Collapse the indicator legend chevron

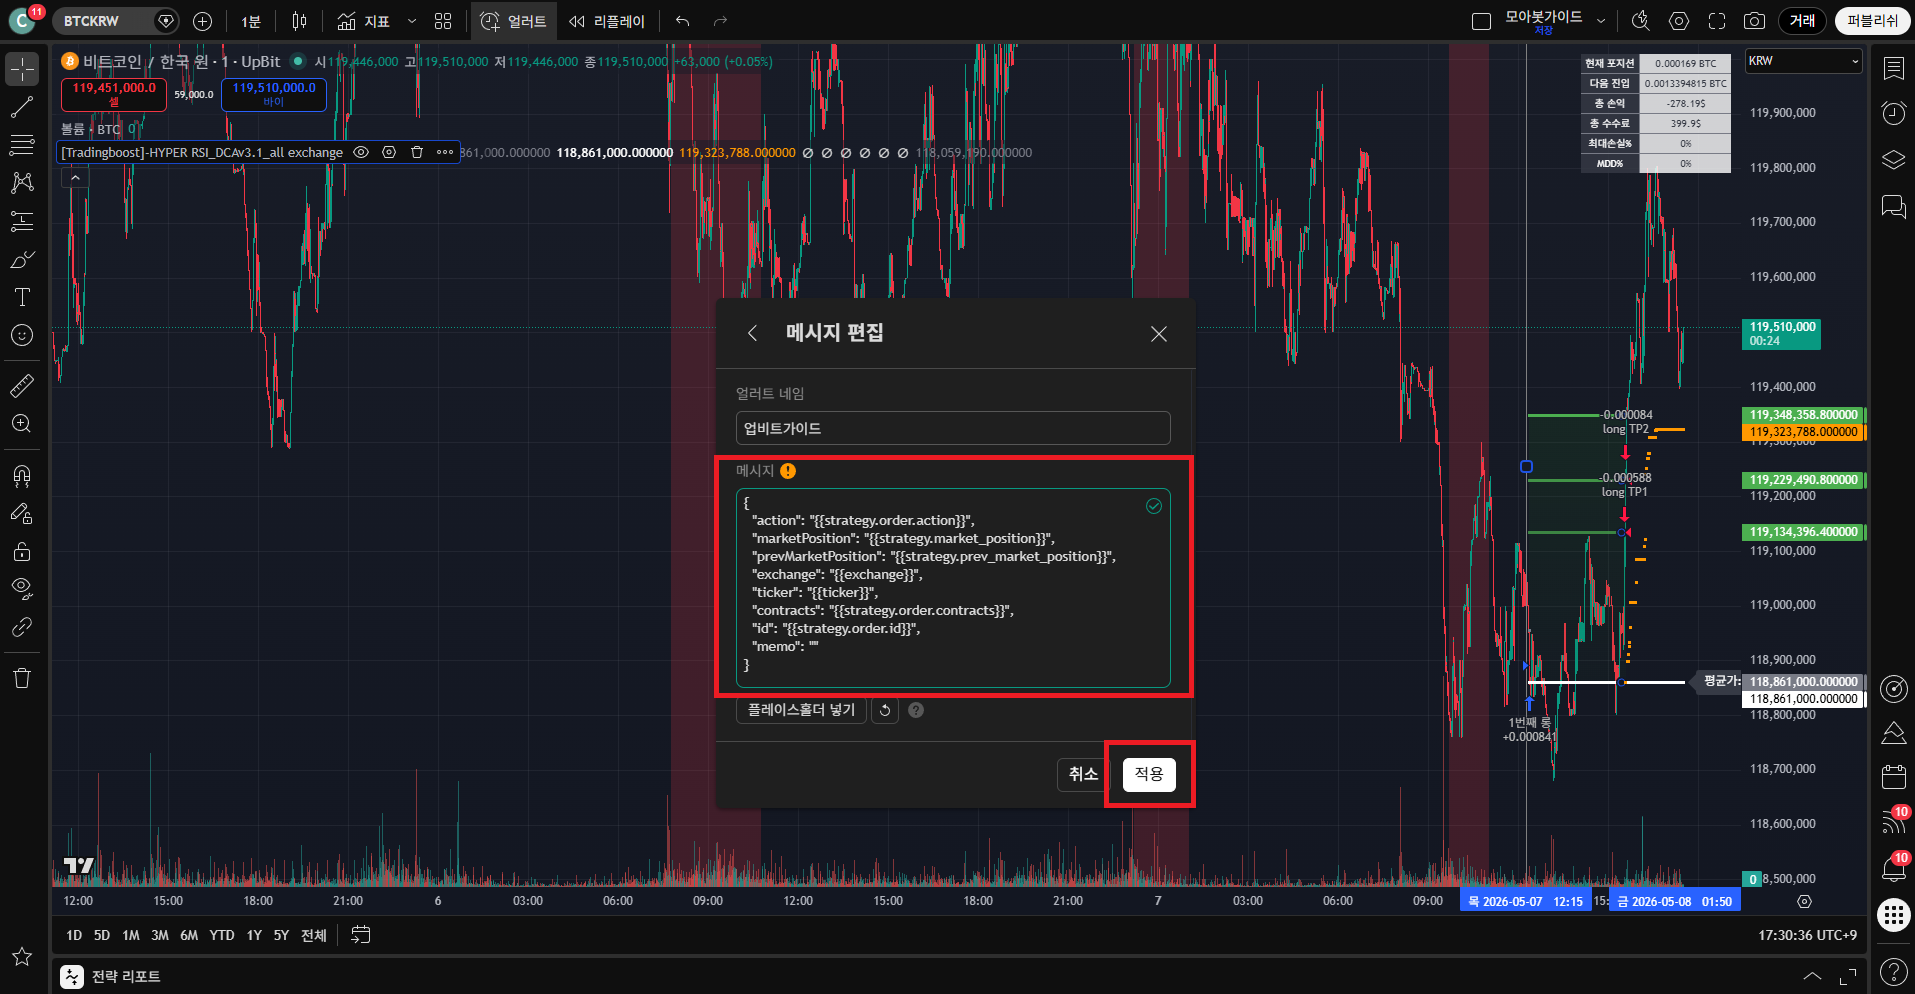pos(75,178)
